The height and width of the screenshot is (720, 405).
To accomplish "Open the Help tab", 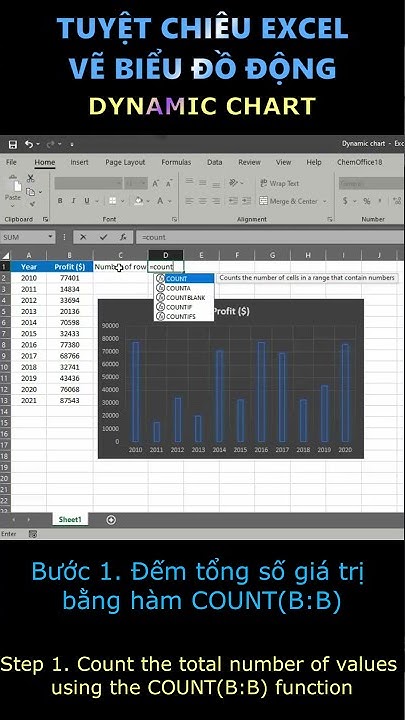I will tap(314, 162).
